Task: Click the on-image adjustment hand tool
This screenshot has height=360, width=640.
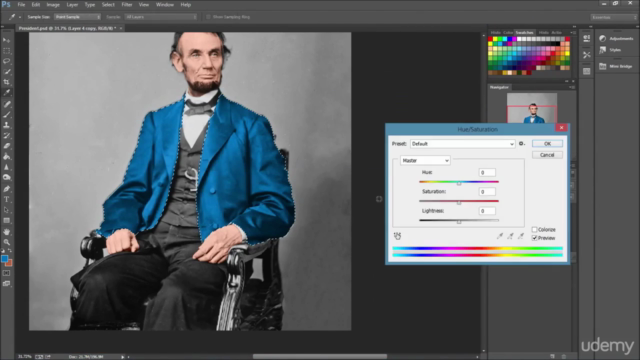Action: (x=398, y=236)
